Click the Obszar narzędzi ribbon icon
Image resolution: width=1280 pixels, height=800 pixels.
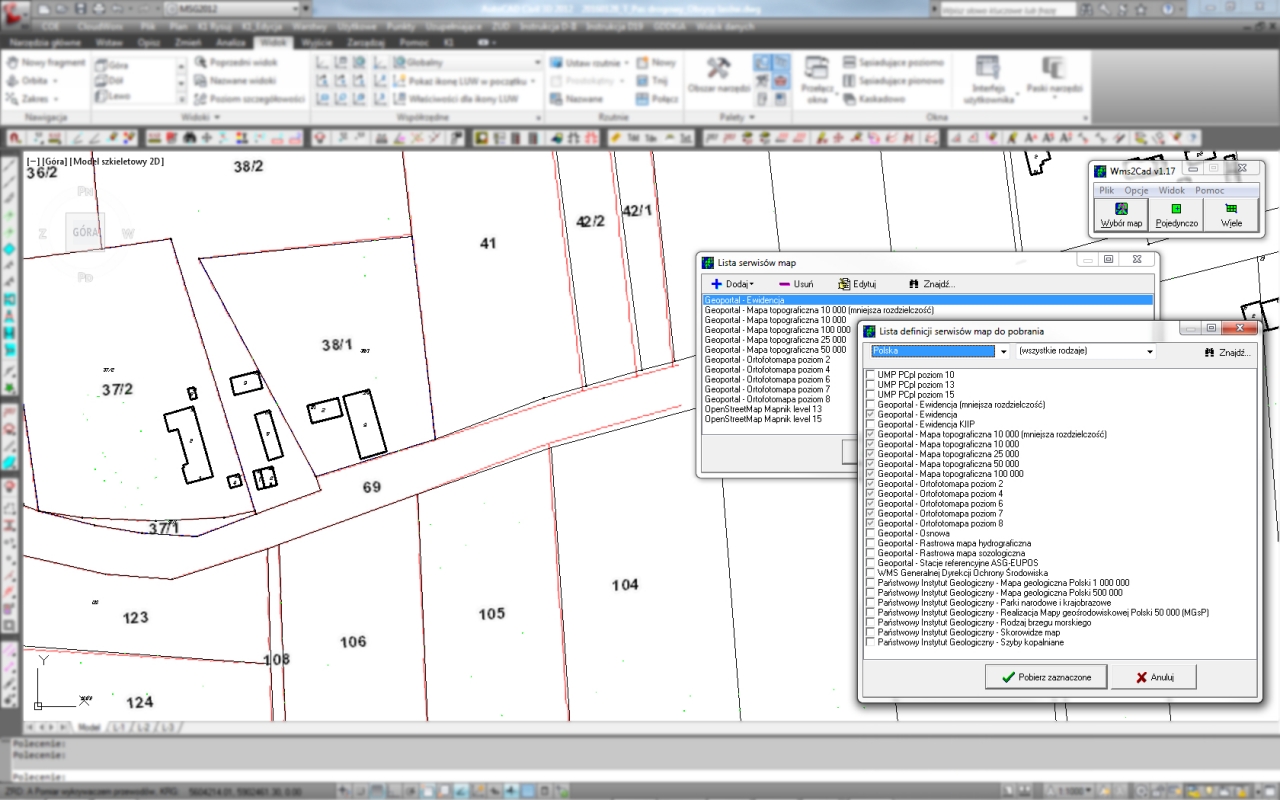tap(717, 69)
